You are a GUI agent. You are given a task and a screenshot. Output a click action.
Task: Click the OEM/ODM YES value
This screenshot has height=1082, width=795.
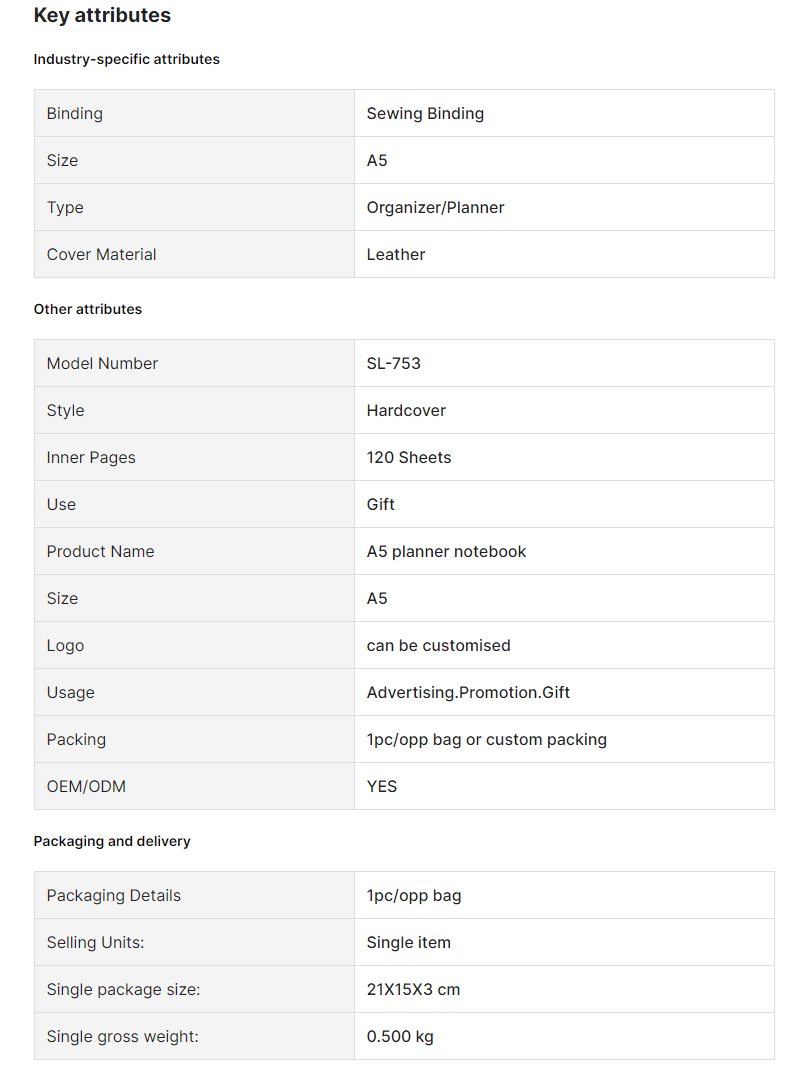pos(382,786)
